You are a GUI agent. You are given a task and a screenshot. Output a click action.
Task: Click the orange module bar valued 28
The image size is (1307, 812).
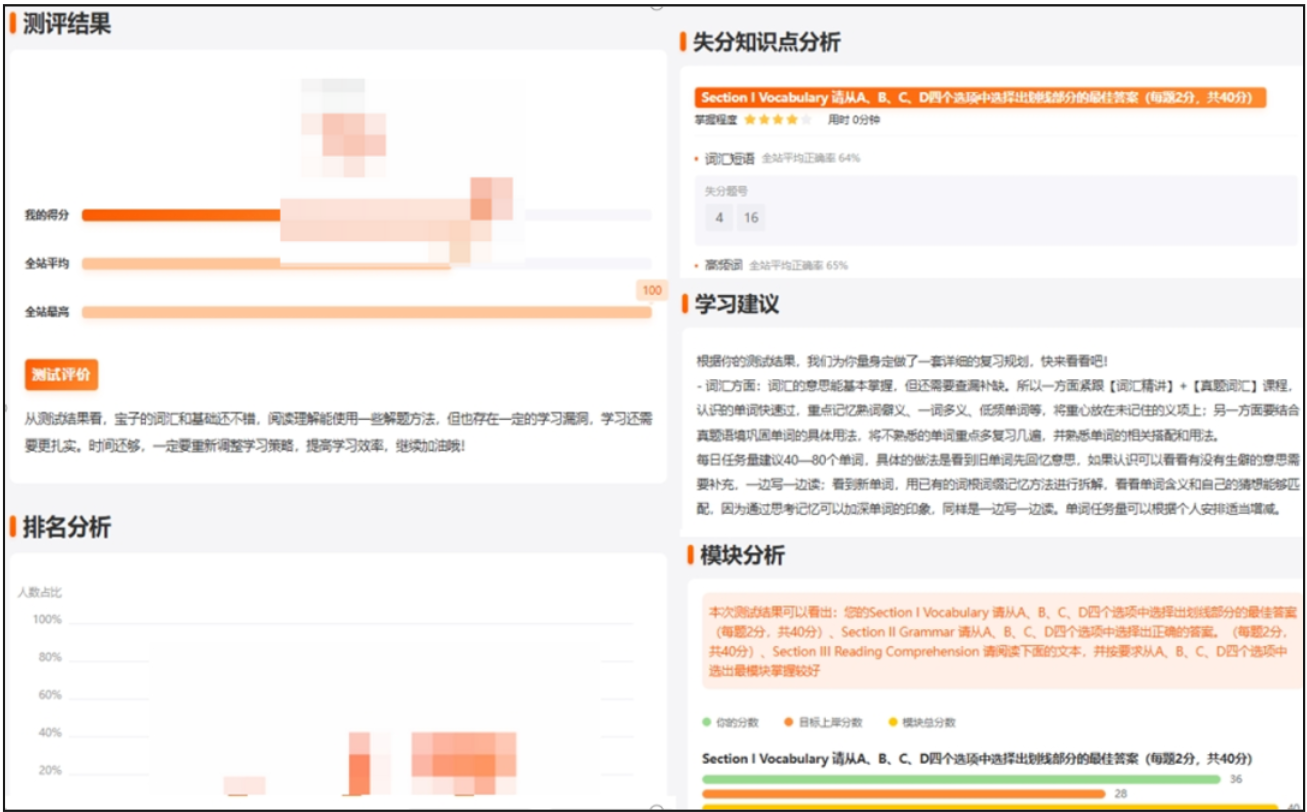point(904,794)
